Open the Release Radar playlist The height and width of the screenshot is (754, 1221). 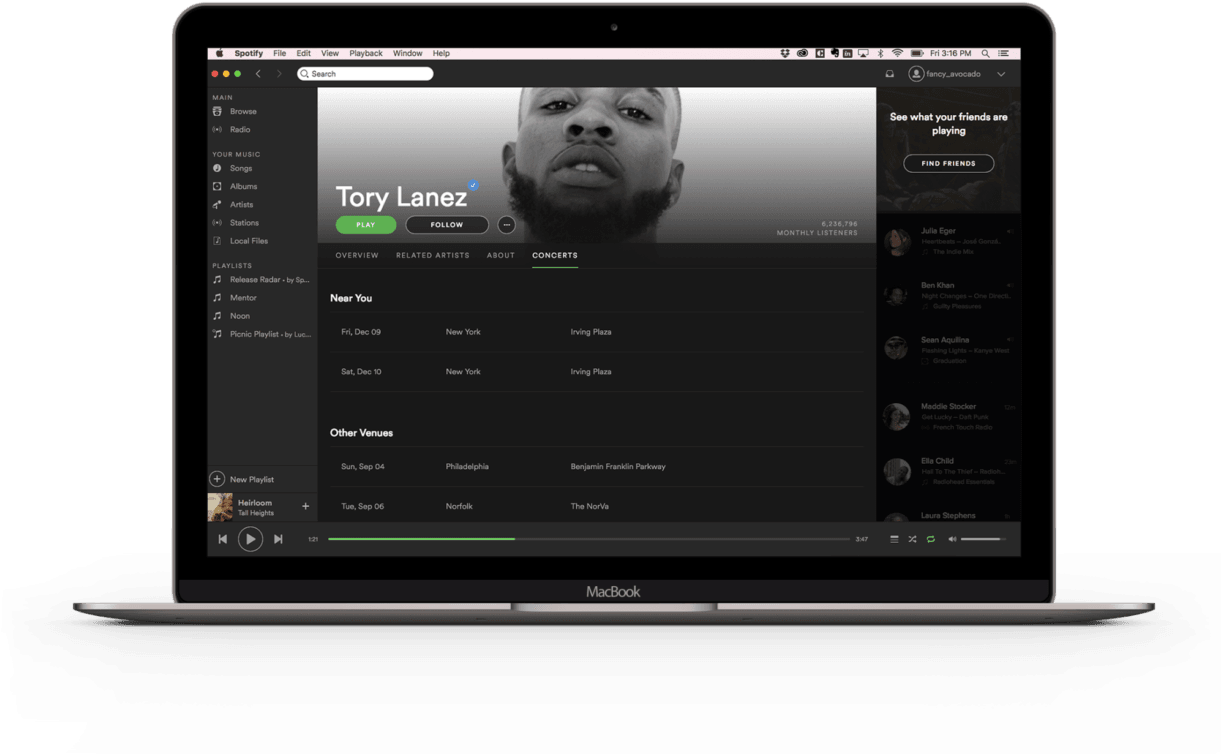(261, 279)
